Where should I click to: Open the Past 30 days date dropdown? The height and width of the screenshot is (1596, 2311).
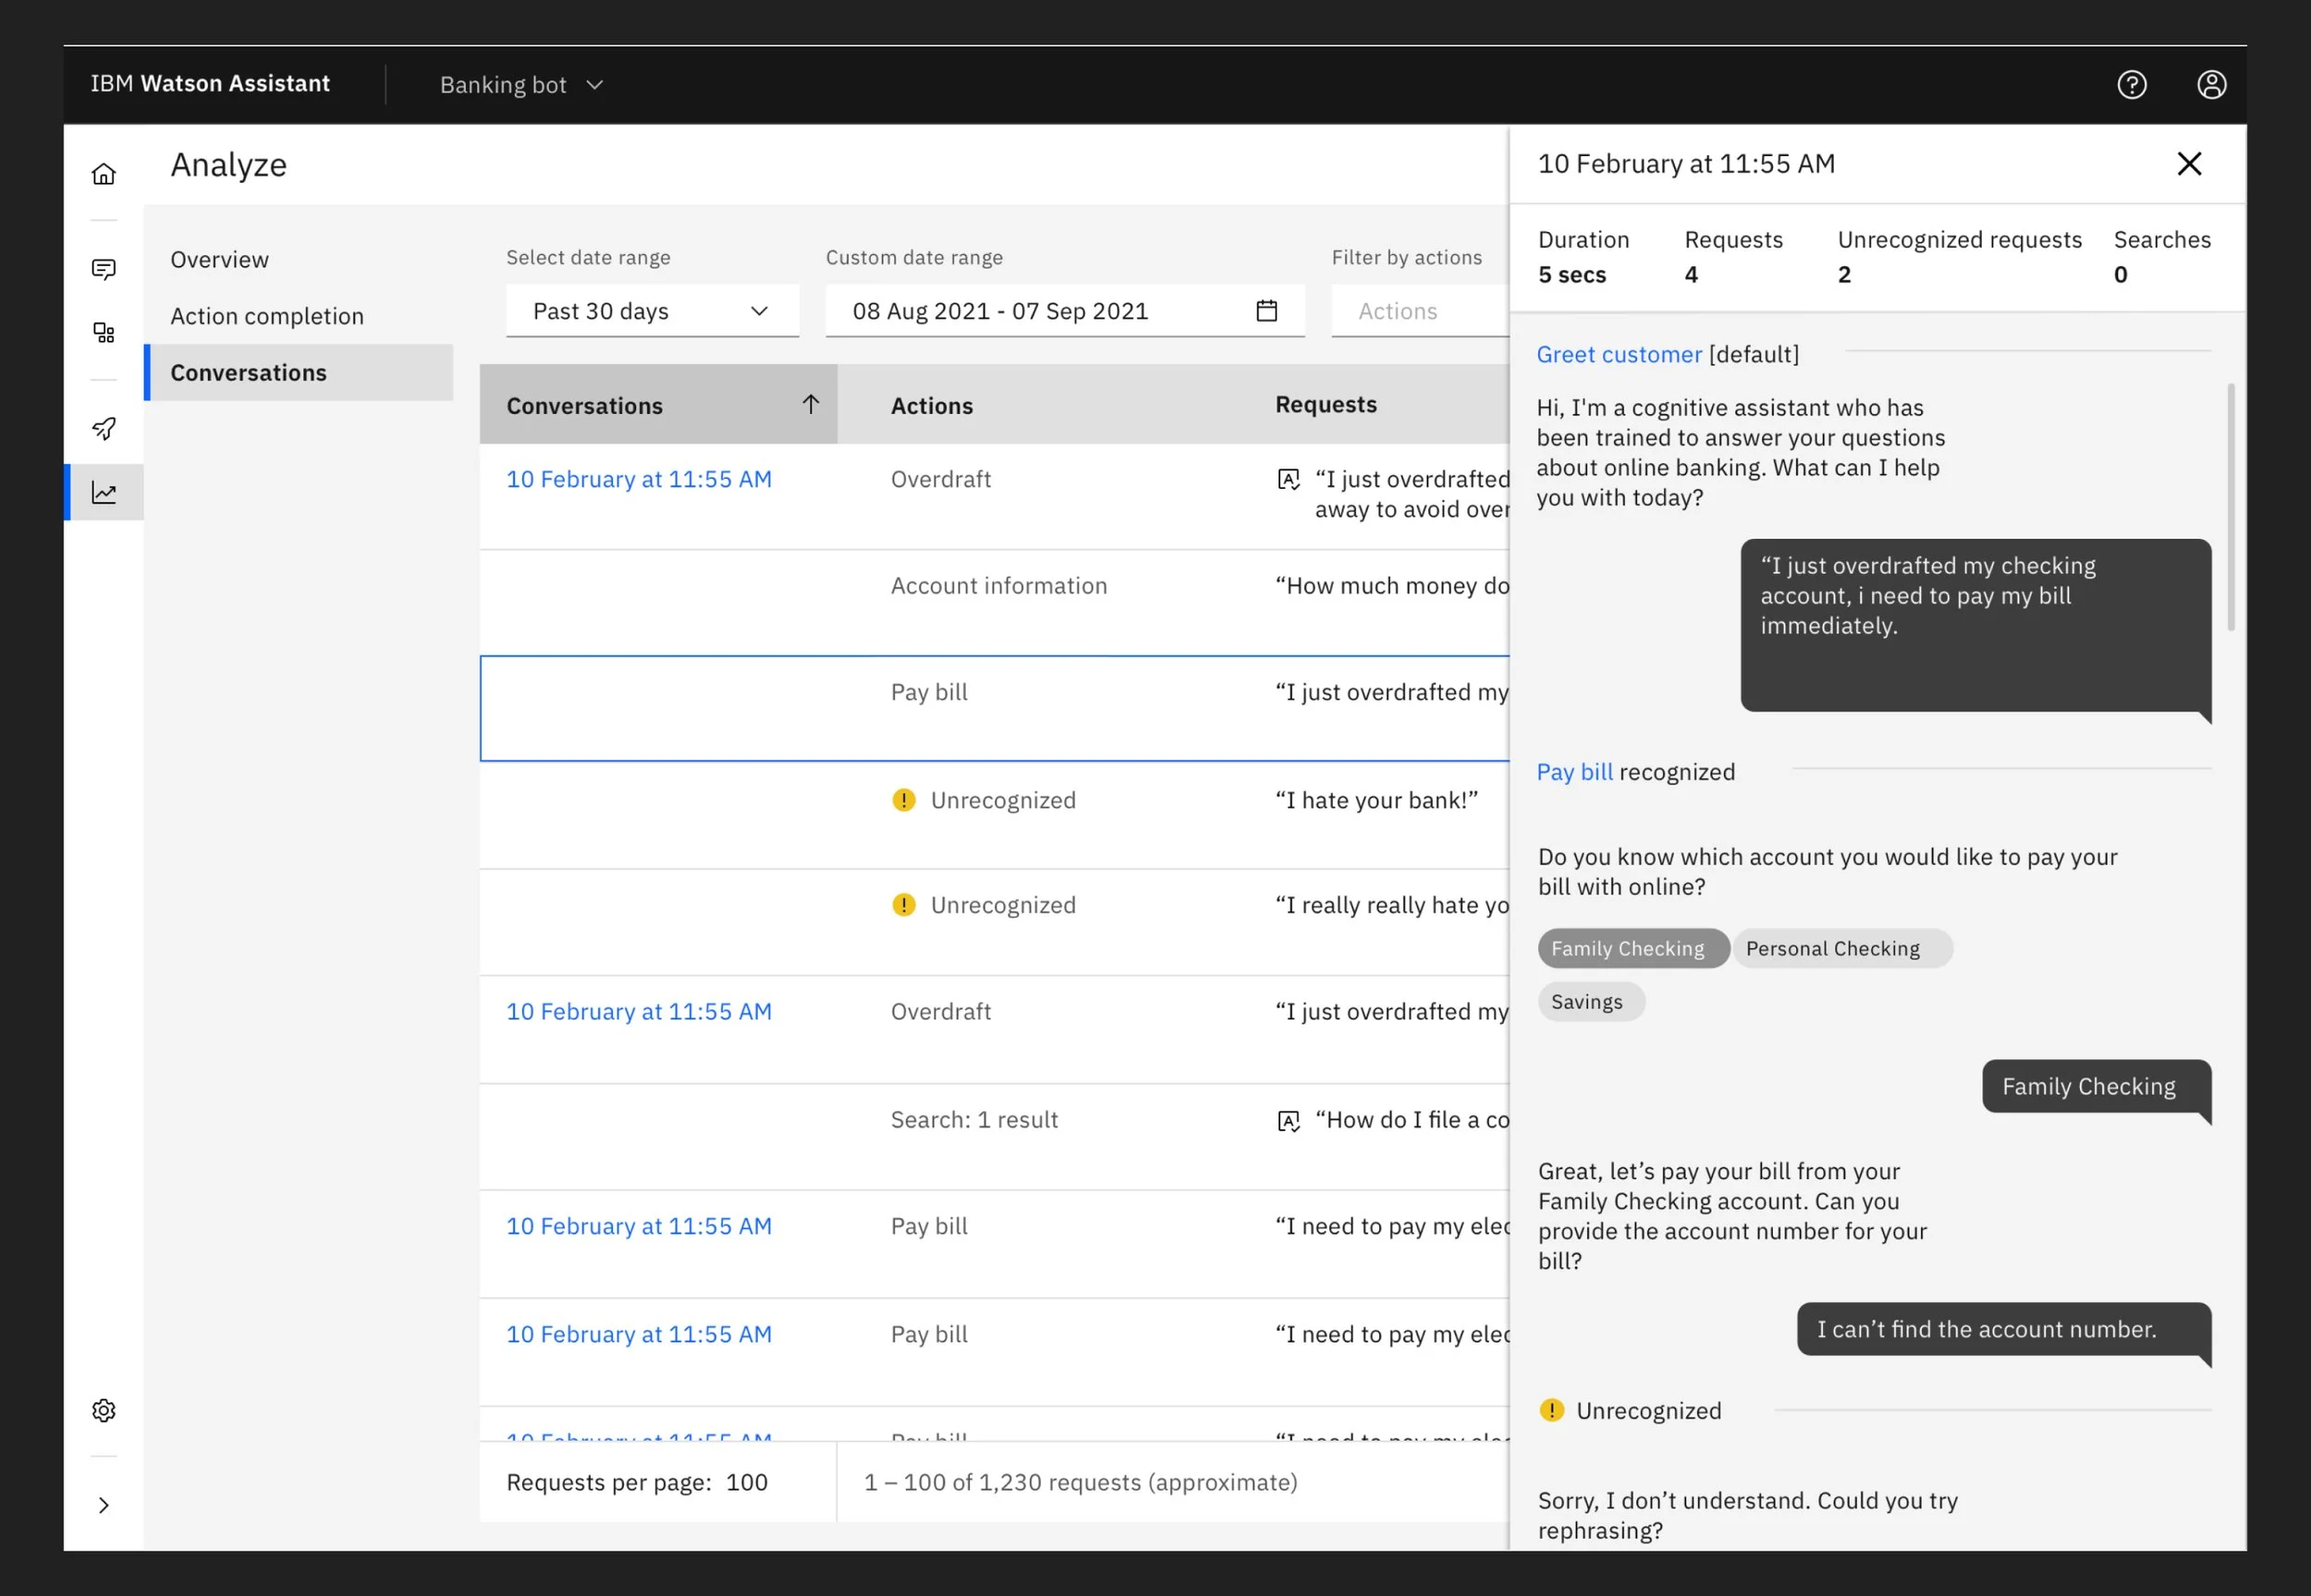[x=651, y=311]
